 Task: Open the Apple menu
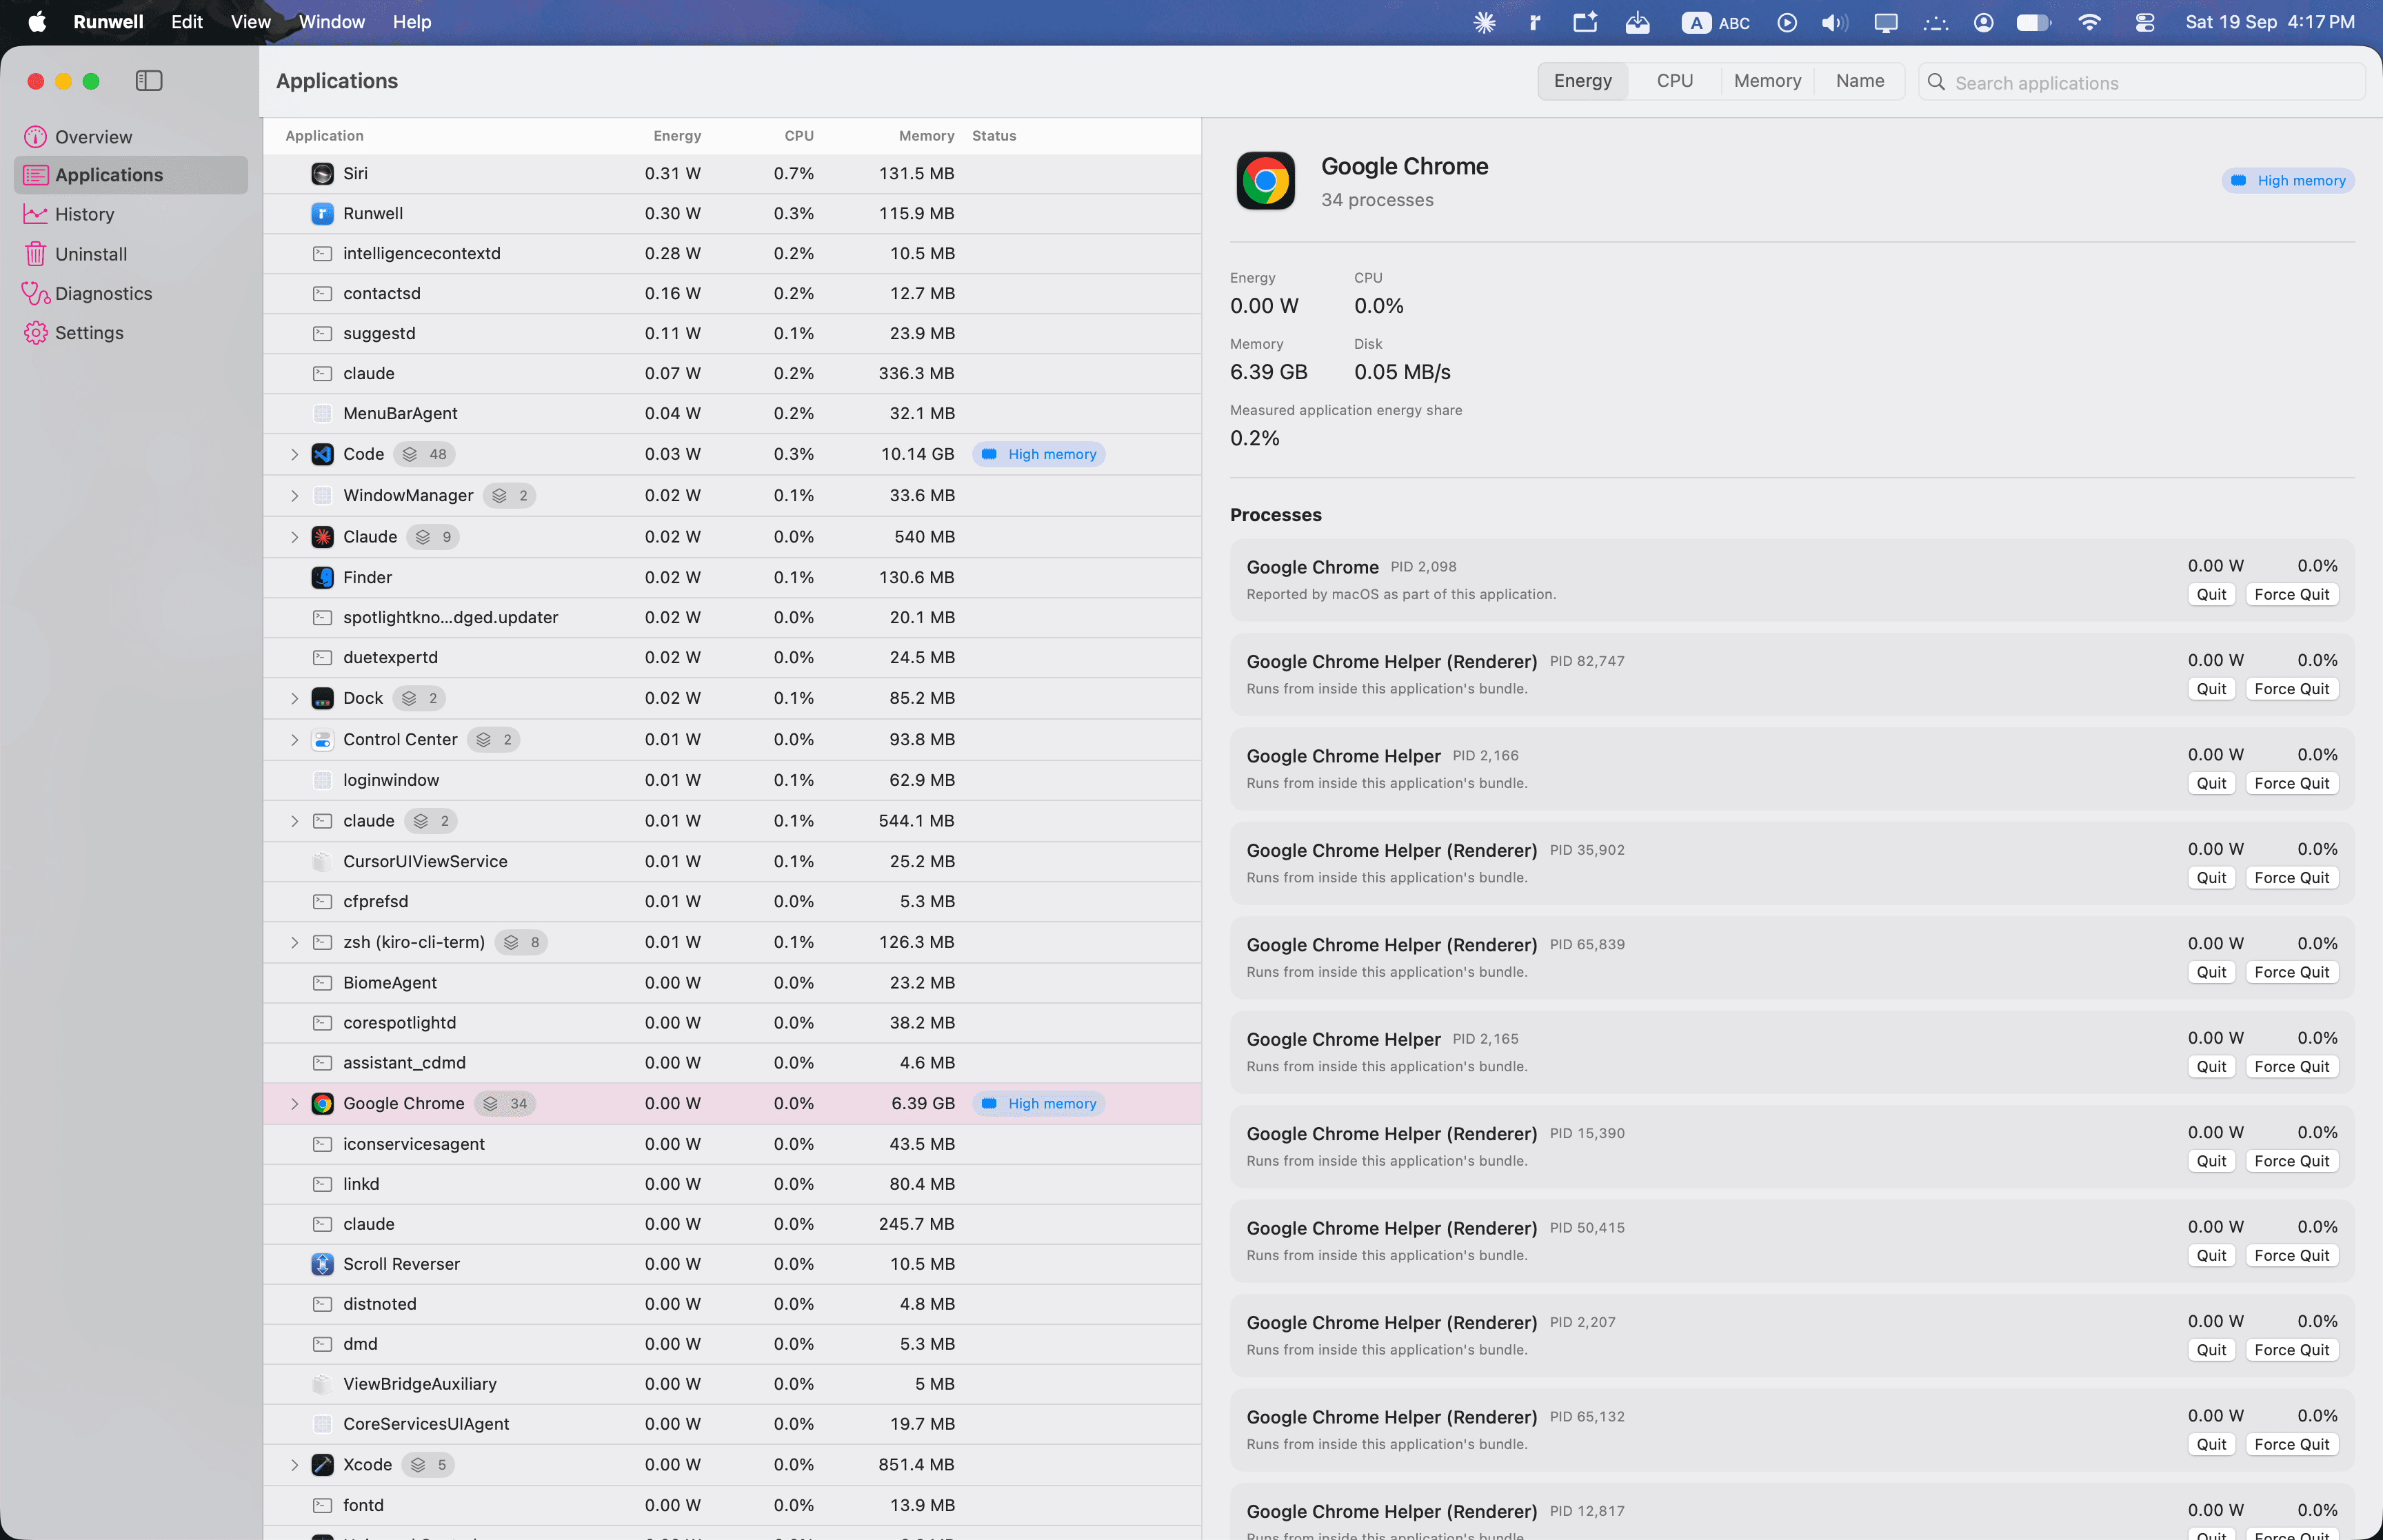(37, 22)
